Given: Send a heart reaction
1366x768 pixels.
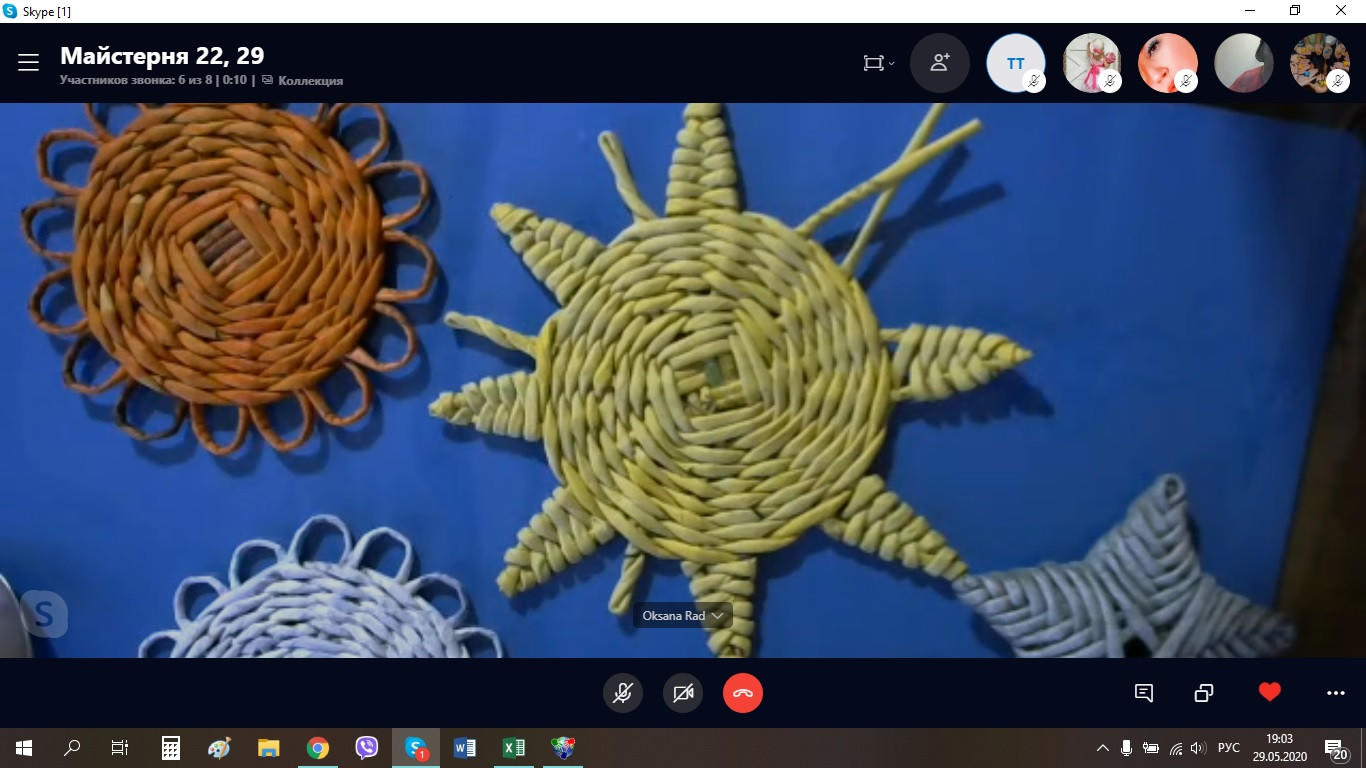Looking at the screenshot, I should (x=1270, y=692).
